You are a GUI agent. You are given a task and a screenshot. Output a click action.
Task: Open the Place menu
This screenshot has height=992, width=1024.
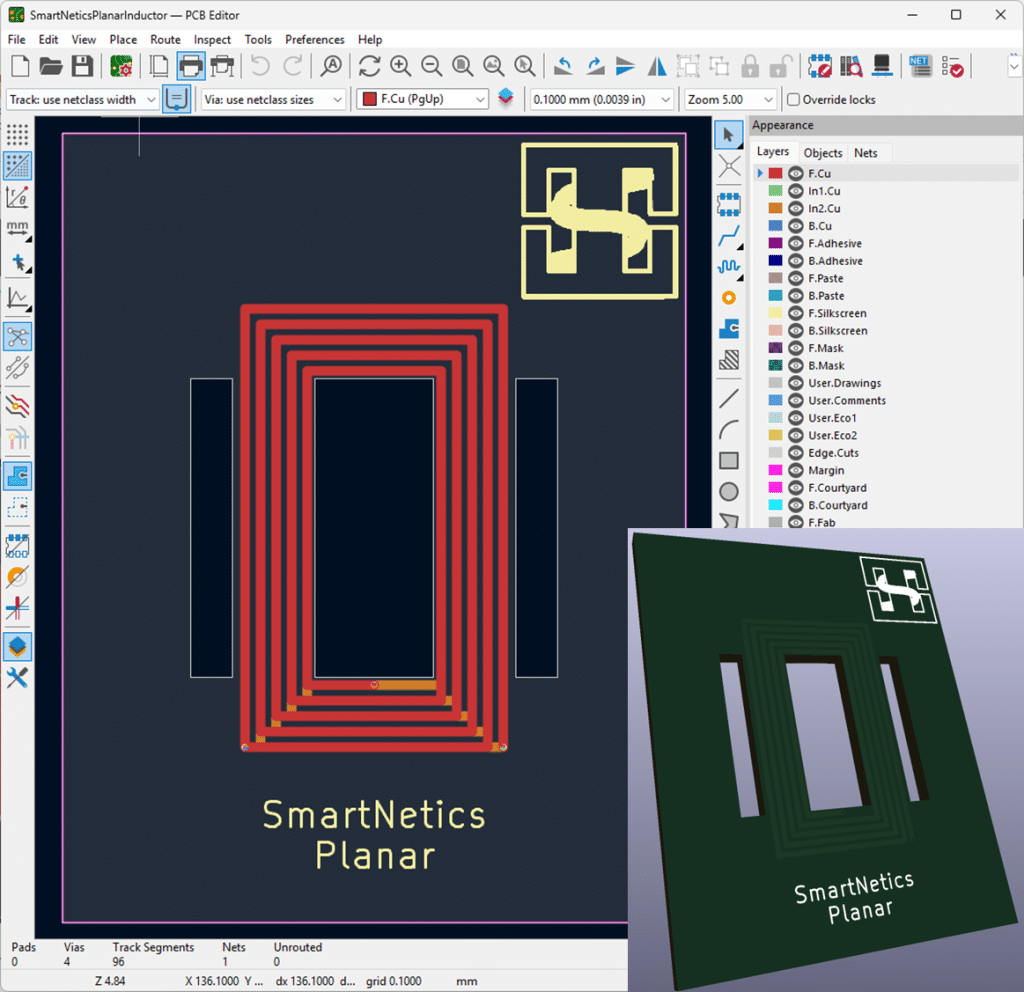coord(123,39)
